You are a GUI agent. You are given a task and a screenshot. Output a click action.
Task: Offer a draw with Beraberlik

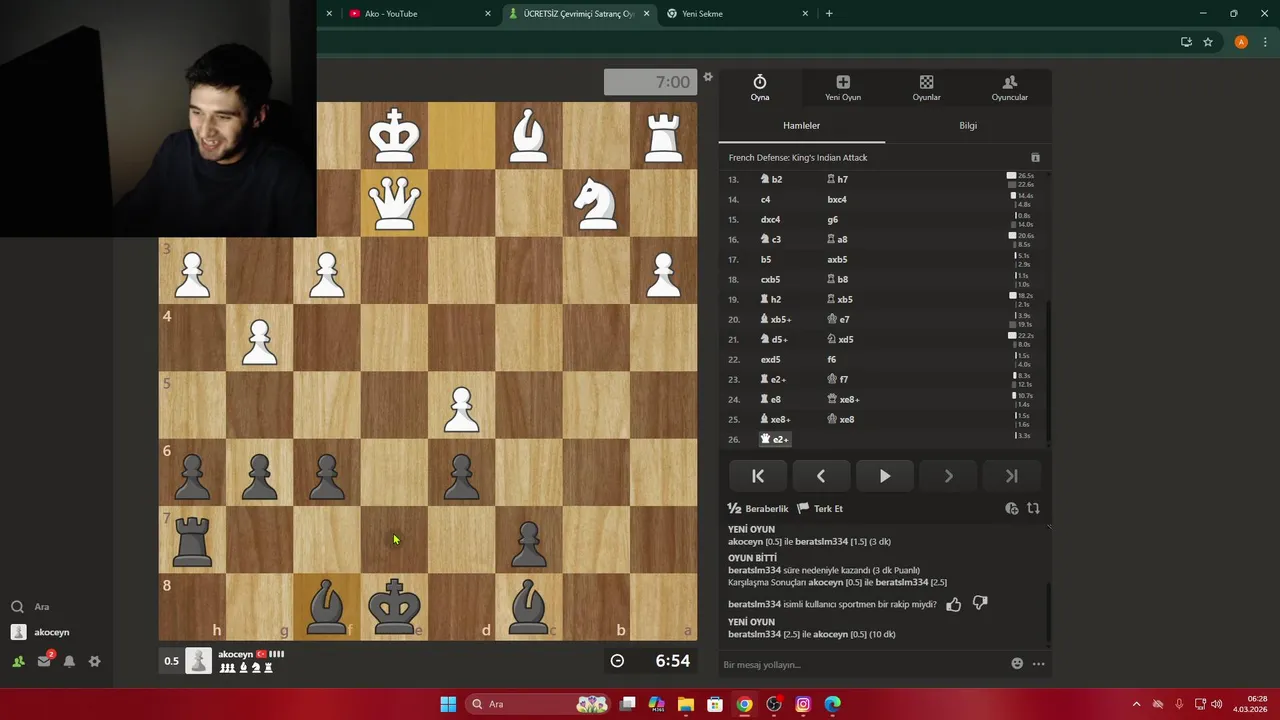[x=758, y=509]
